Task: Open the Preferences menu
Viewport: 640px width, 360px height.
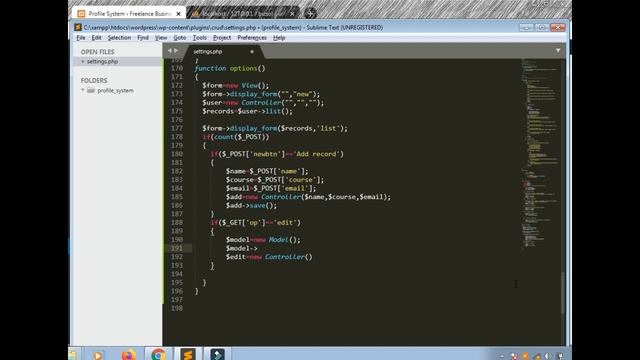Action: click(252, 38)
